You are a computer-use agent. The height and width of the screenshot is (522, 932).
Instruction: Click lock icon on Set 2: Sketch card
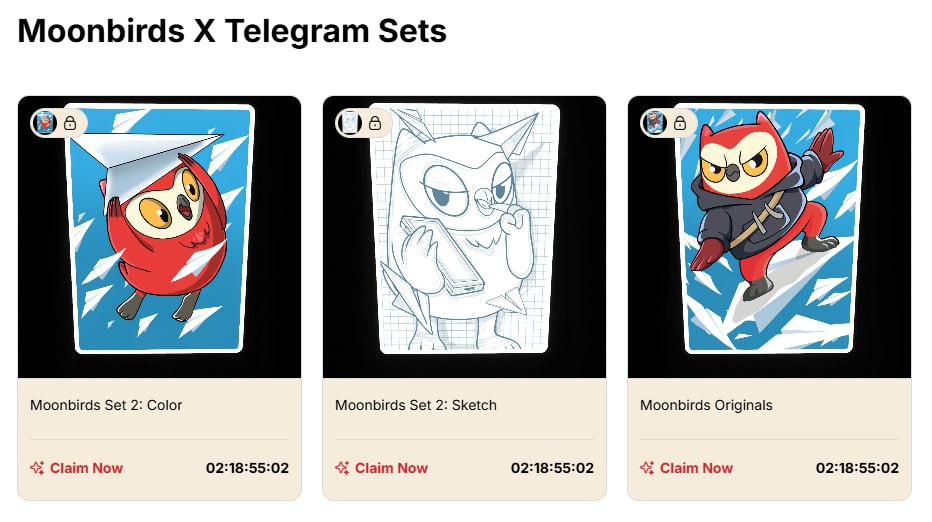coord(375,123)
